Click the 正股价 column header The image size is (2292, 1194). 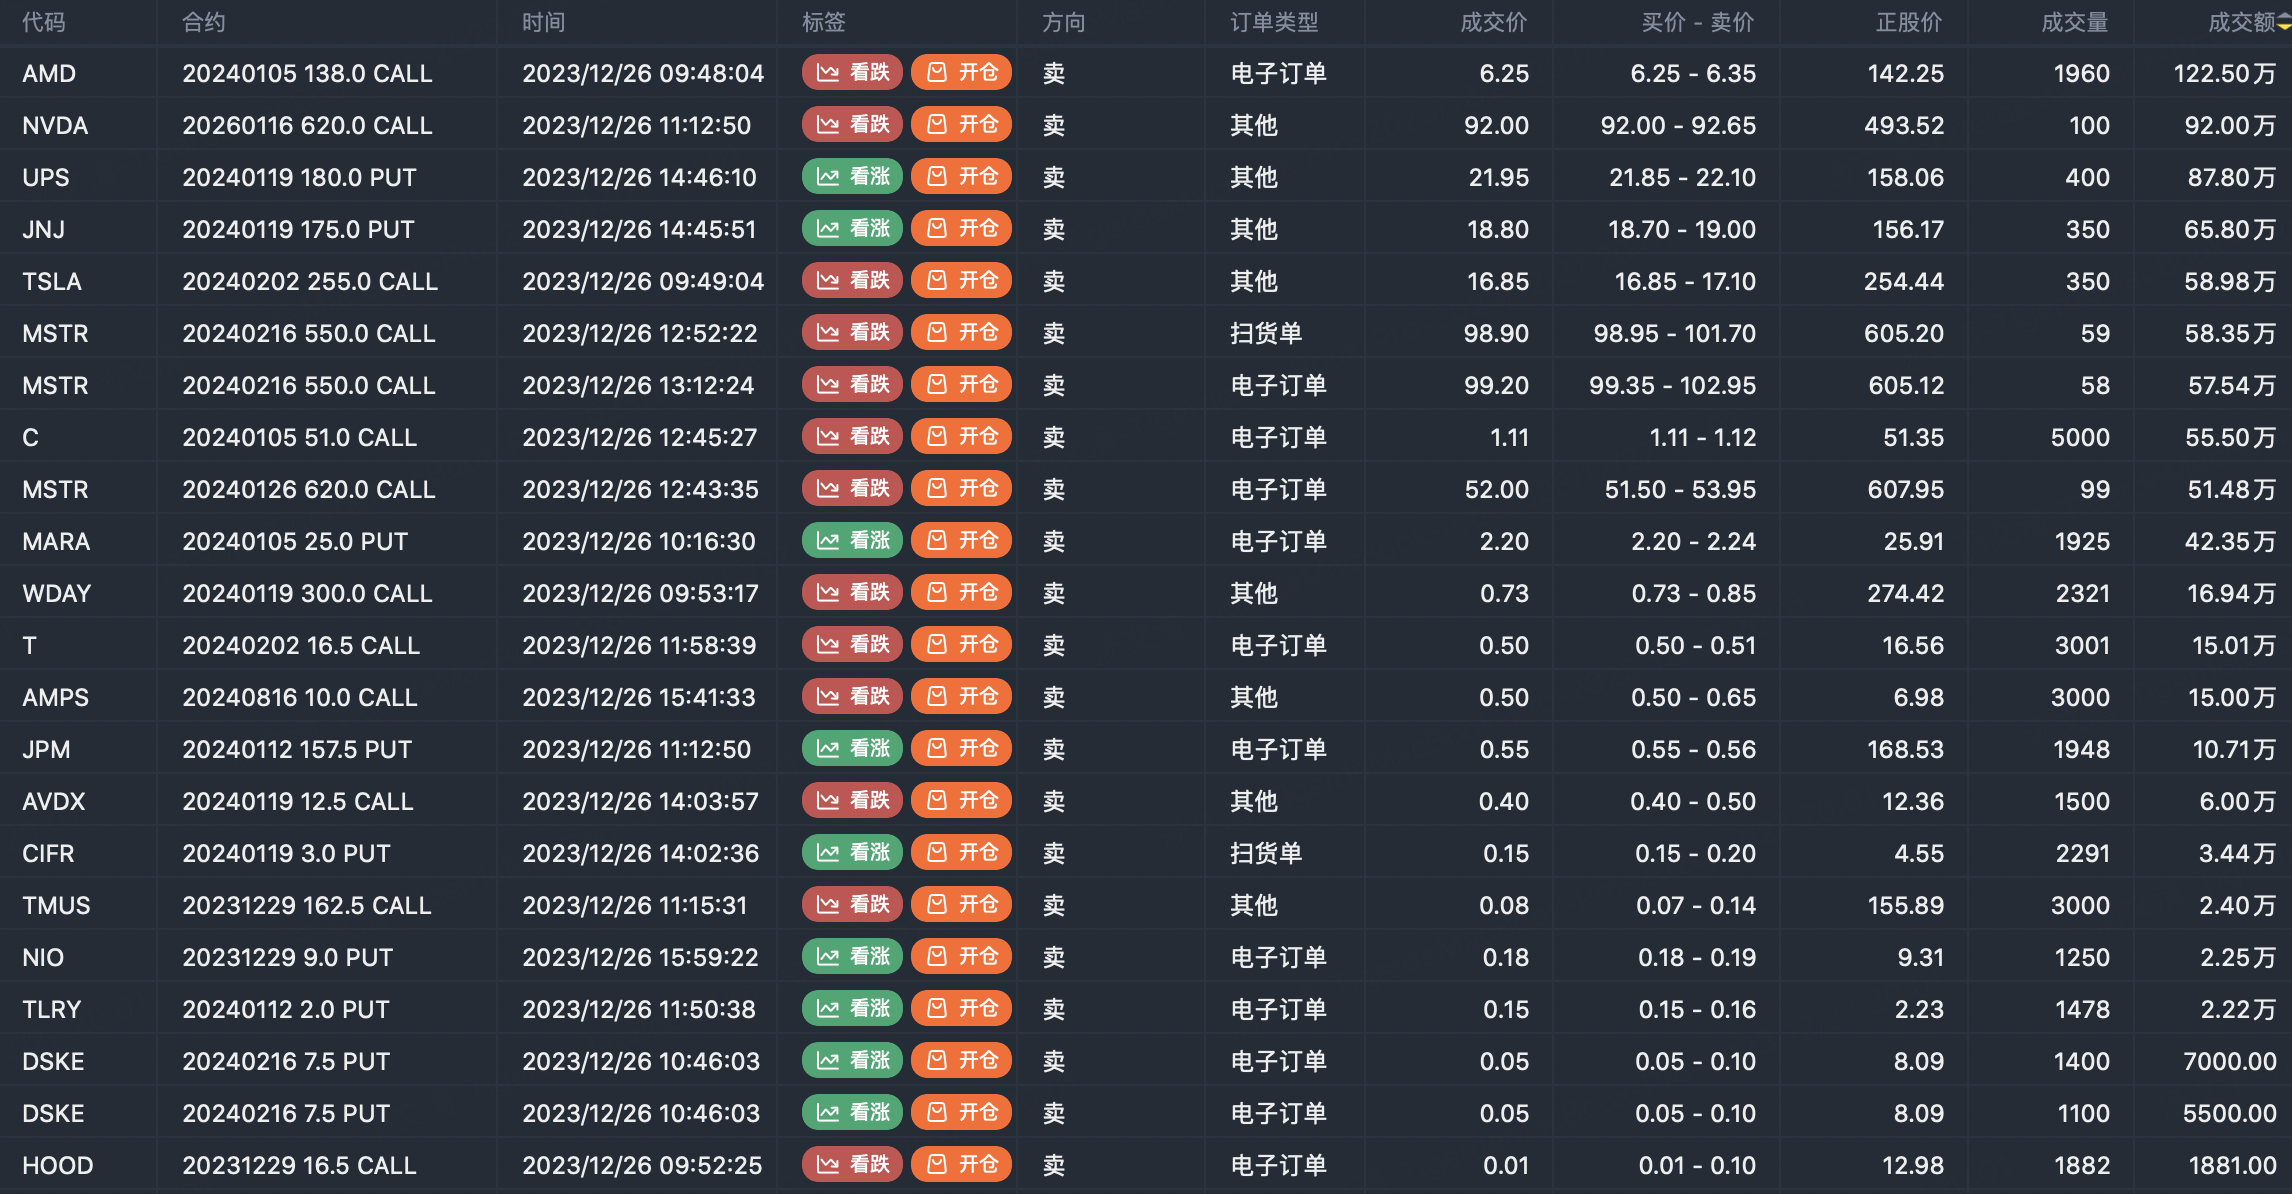[x=1908, y=23]
